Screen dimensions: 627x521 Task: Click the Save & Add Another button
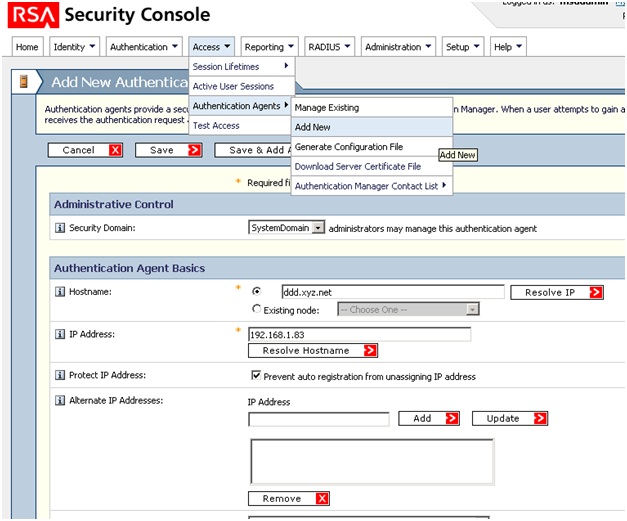point(253,150)
